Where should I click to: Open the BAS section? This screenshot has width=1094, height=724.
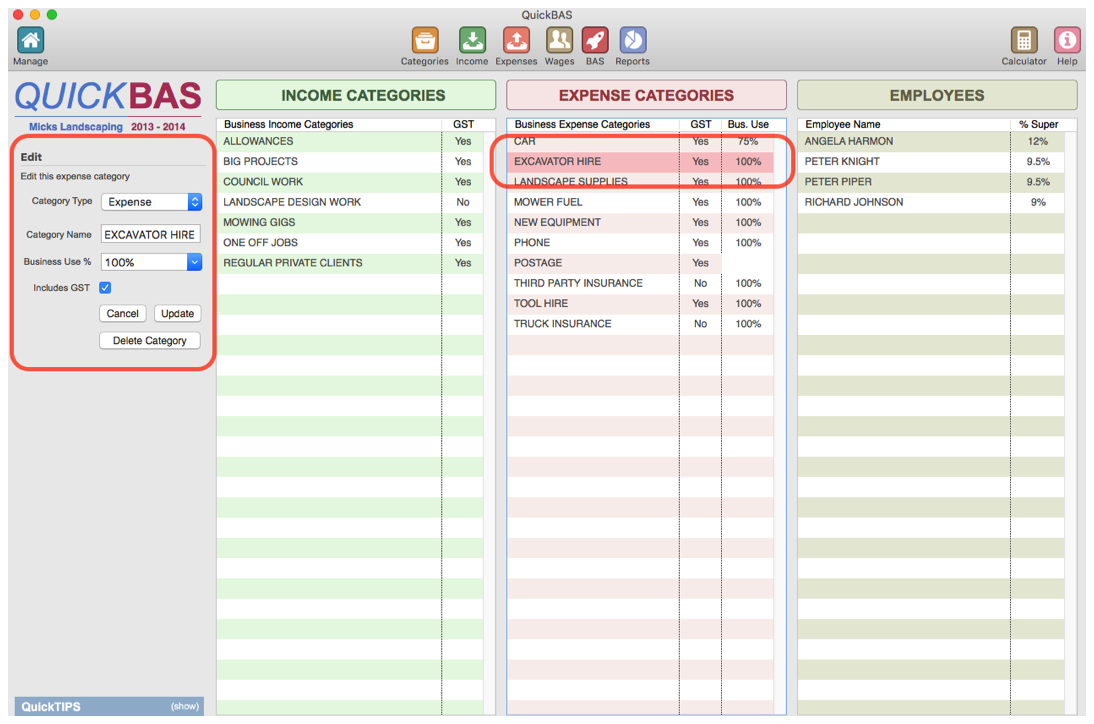coord(594,40)
